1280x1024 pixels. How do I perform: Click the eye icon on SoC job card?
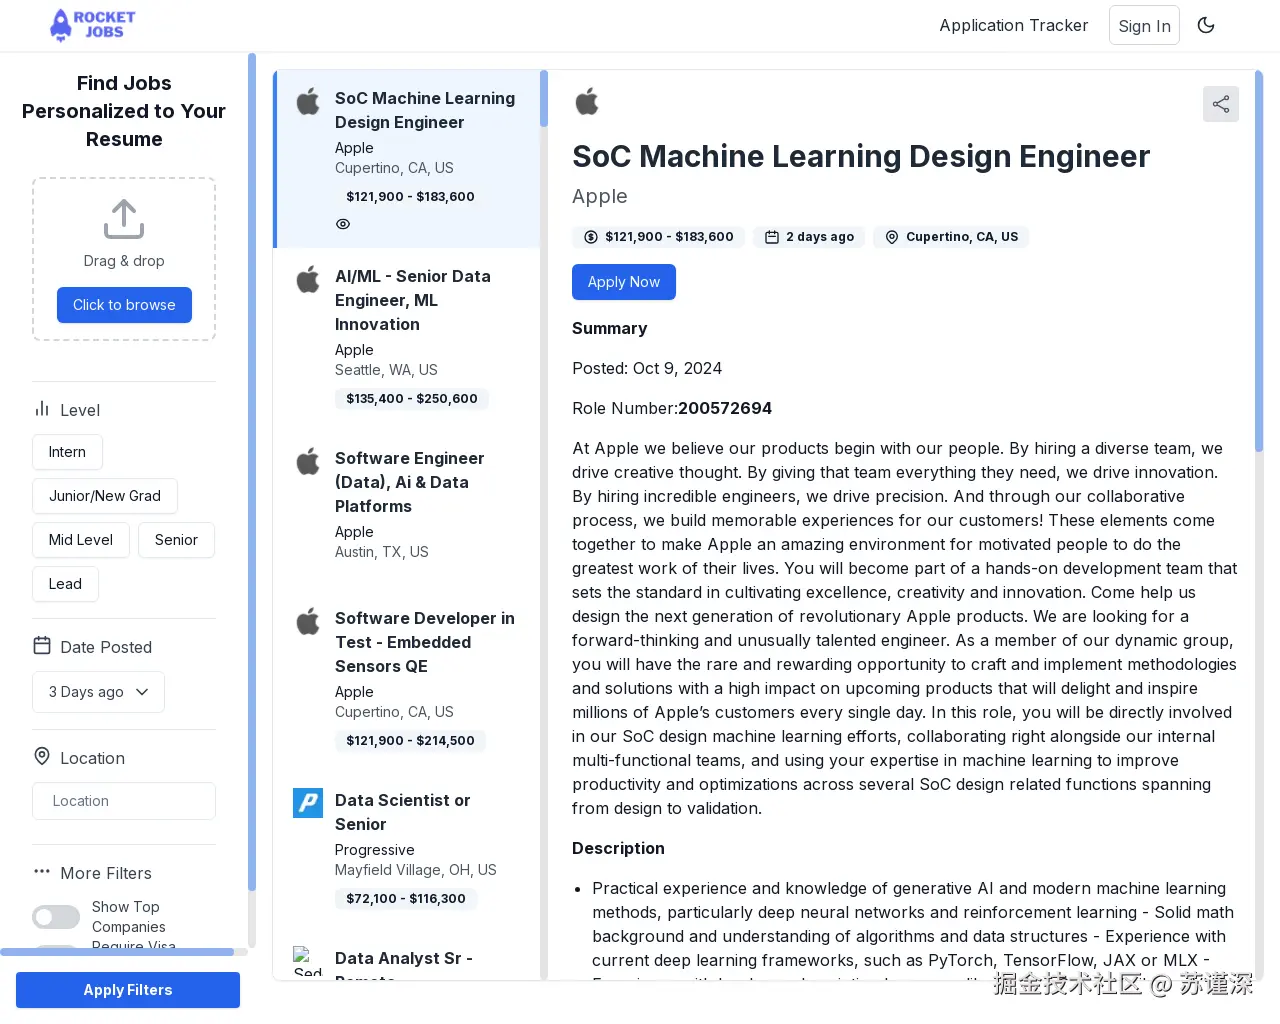click(x=343, y=224)
